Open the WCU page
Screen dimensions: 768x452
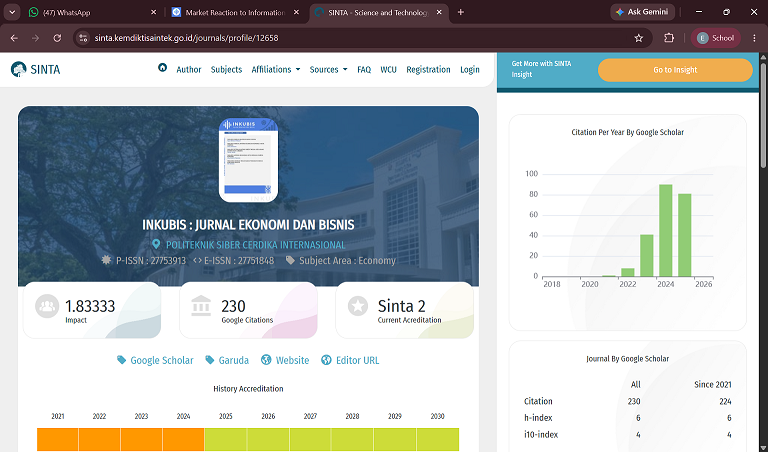click(388, 70)
